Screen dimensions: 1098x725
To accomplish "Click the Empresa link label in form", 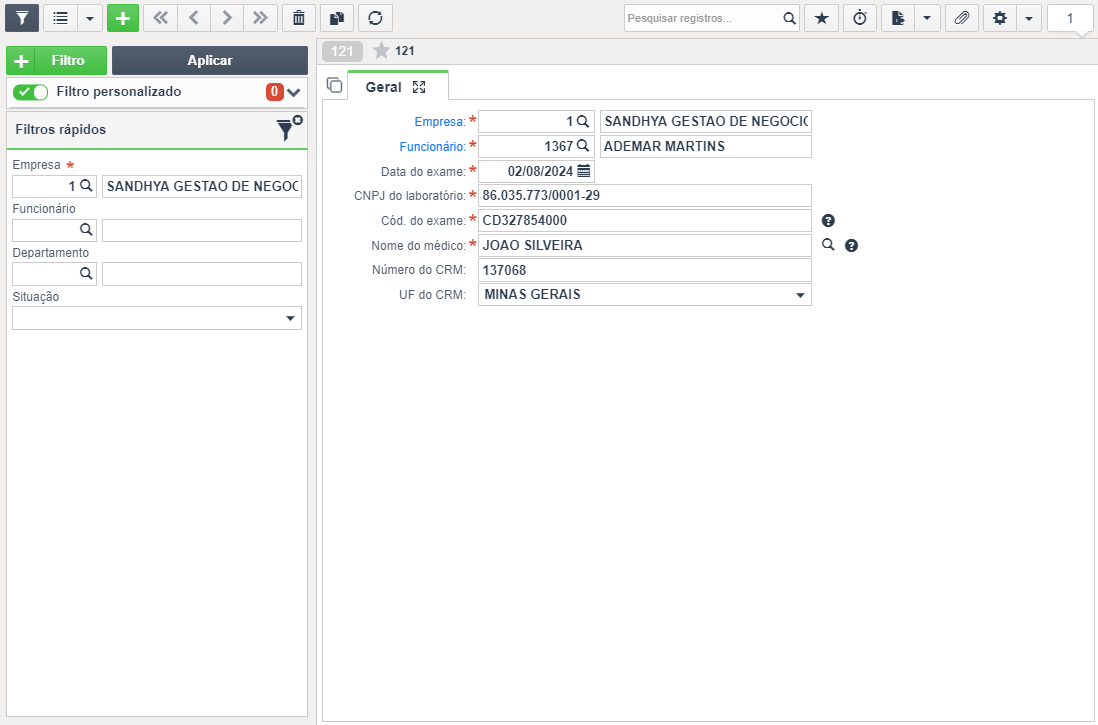I will tap(440, 122).
